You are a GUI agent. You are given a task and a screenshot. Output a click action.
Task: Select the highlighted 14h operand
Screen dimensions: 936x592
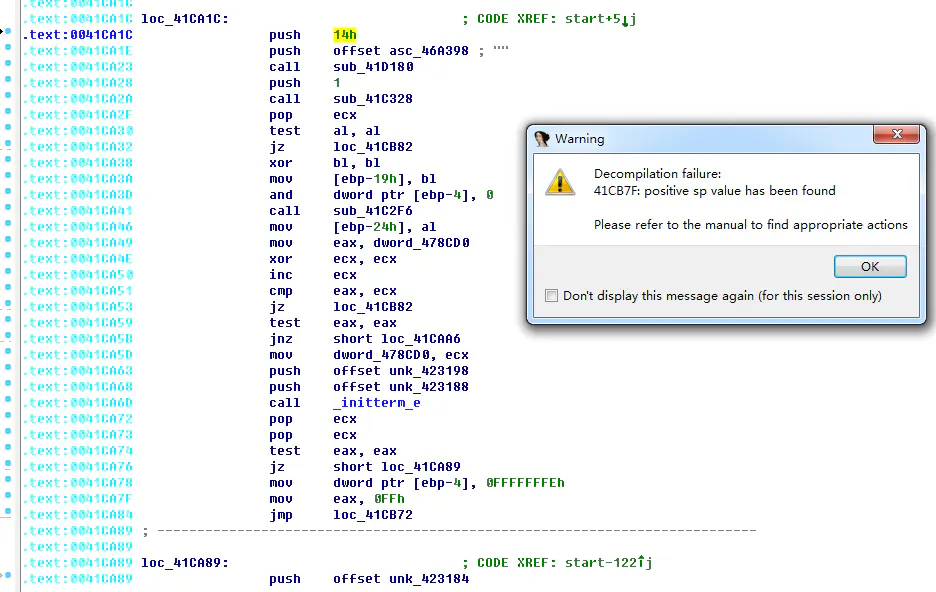[x=345, y=34]
